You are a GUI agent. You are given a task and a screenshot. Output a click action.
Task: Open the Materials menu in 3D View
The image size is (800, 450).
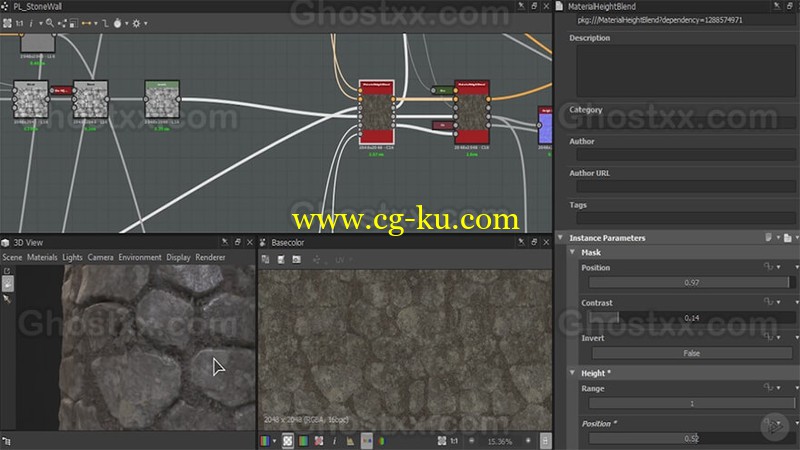42,257
